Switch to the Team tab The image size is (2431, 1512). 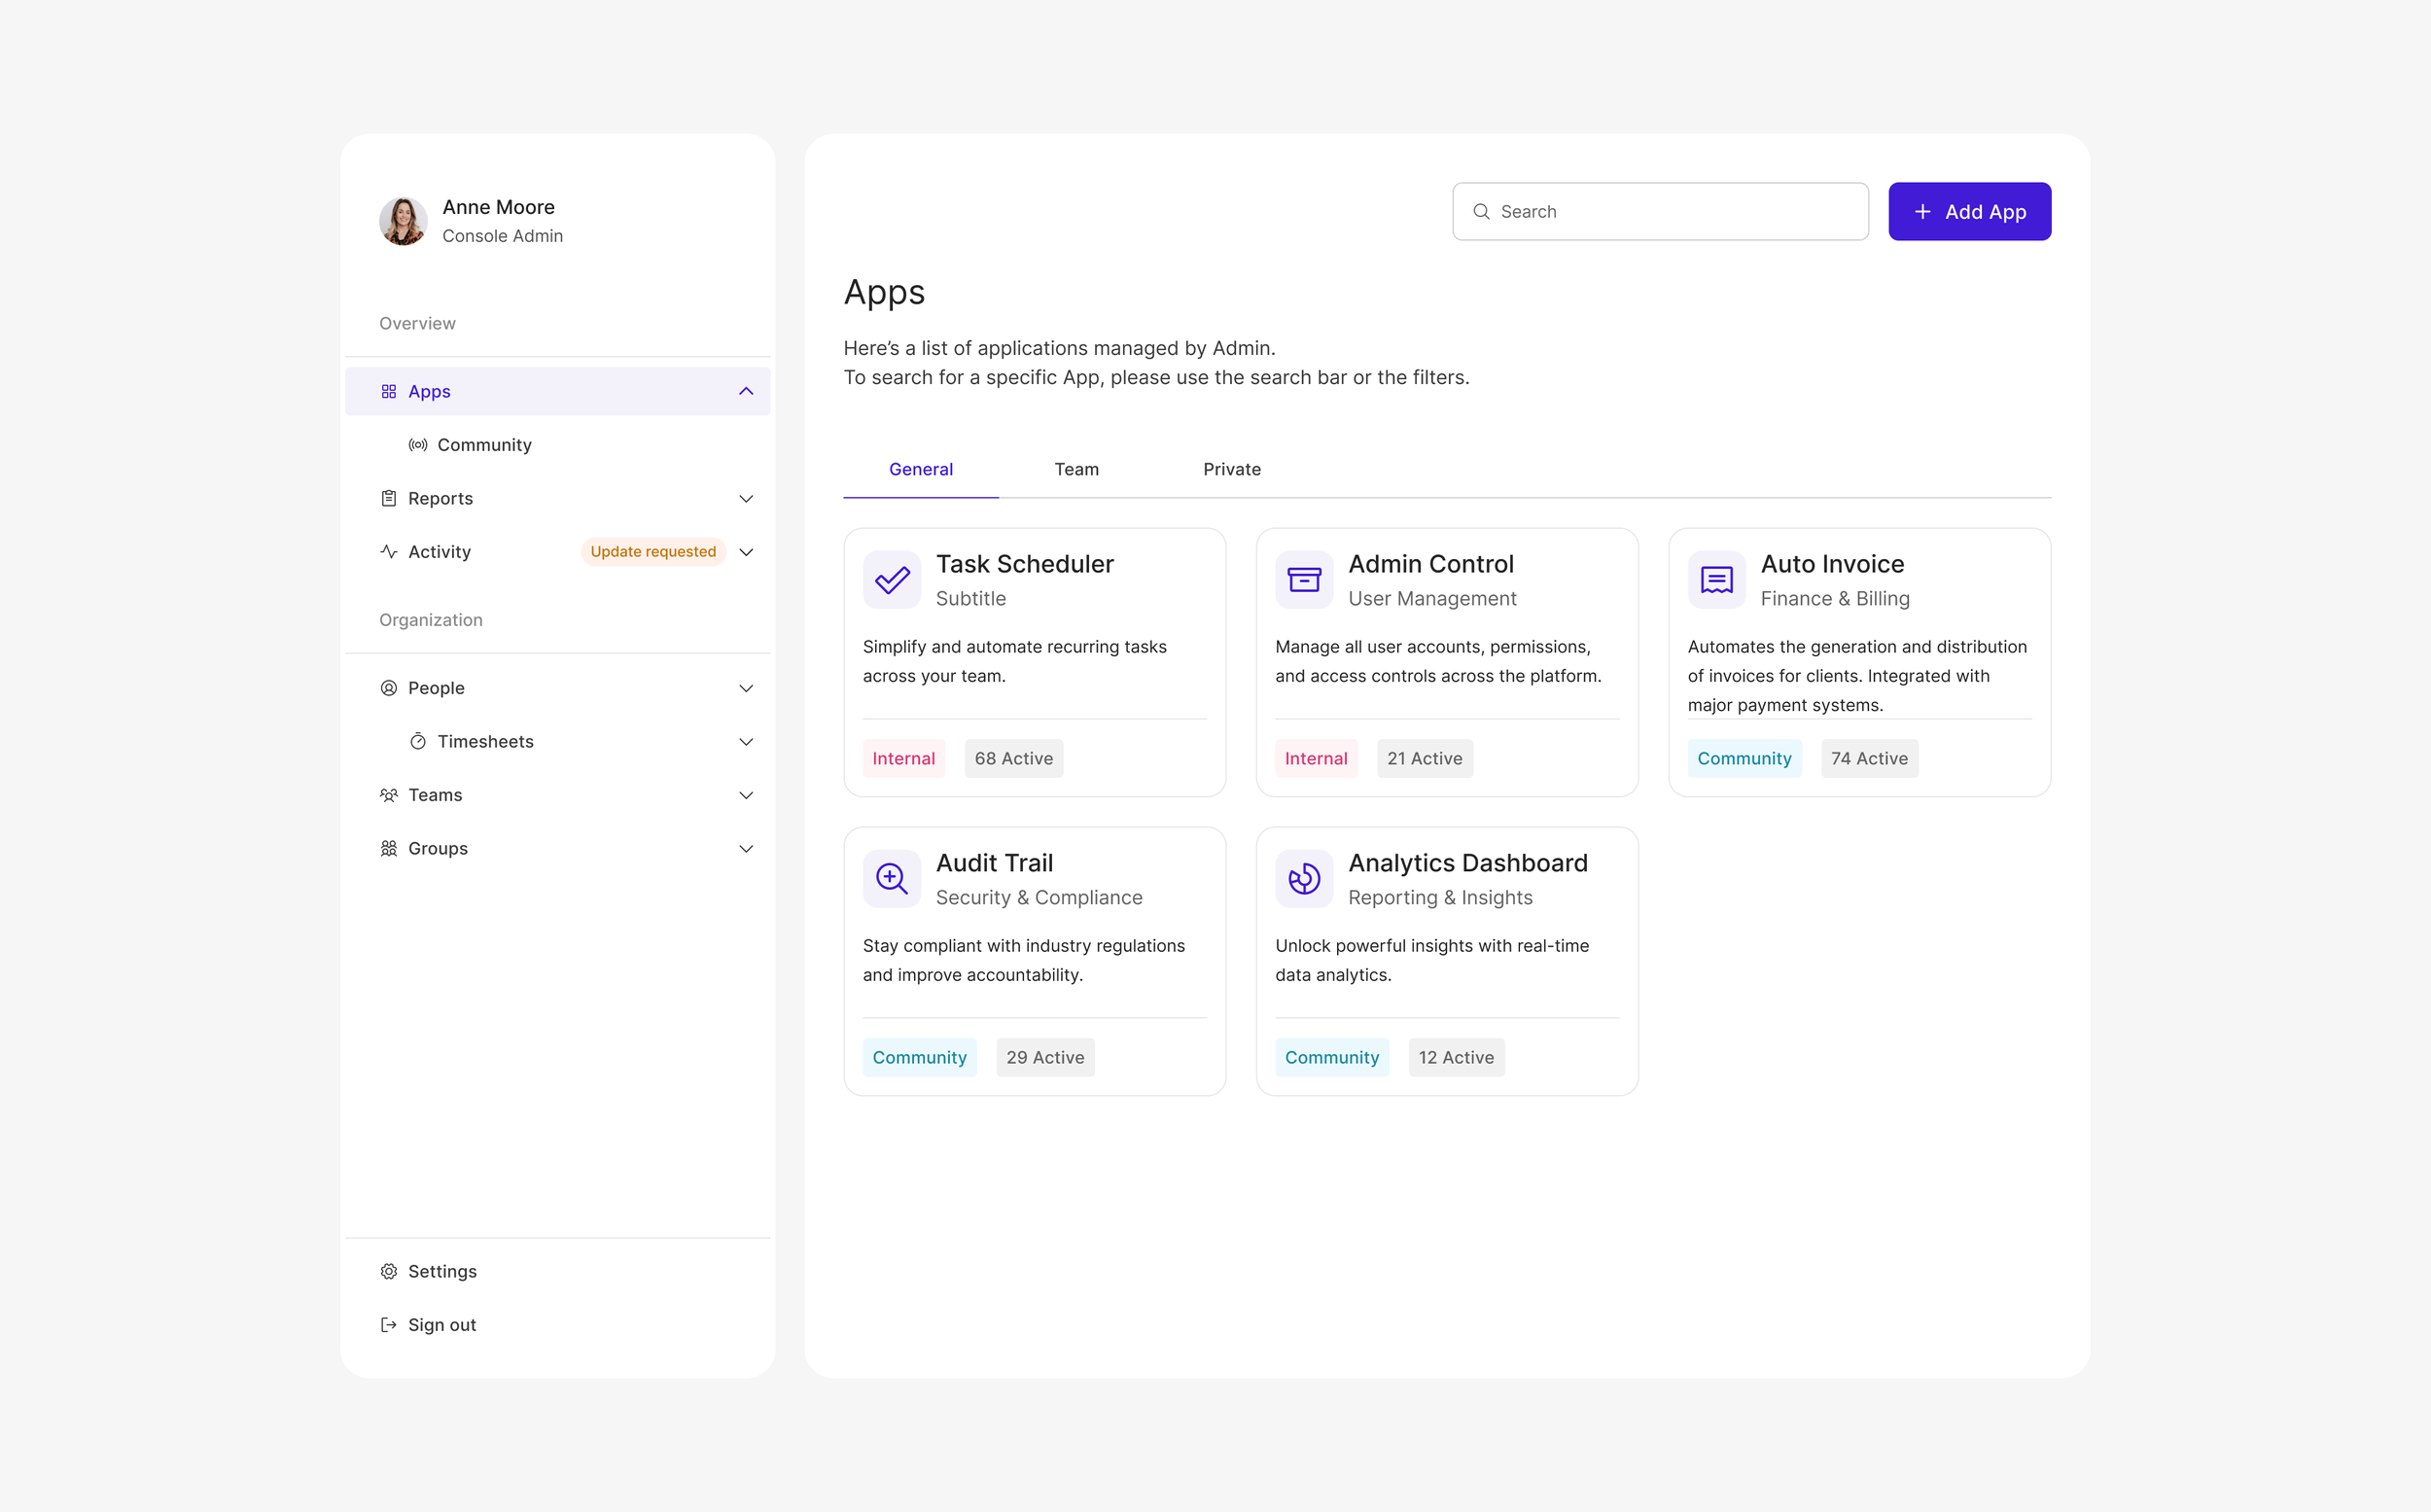[x=1076, y=469]
